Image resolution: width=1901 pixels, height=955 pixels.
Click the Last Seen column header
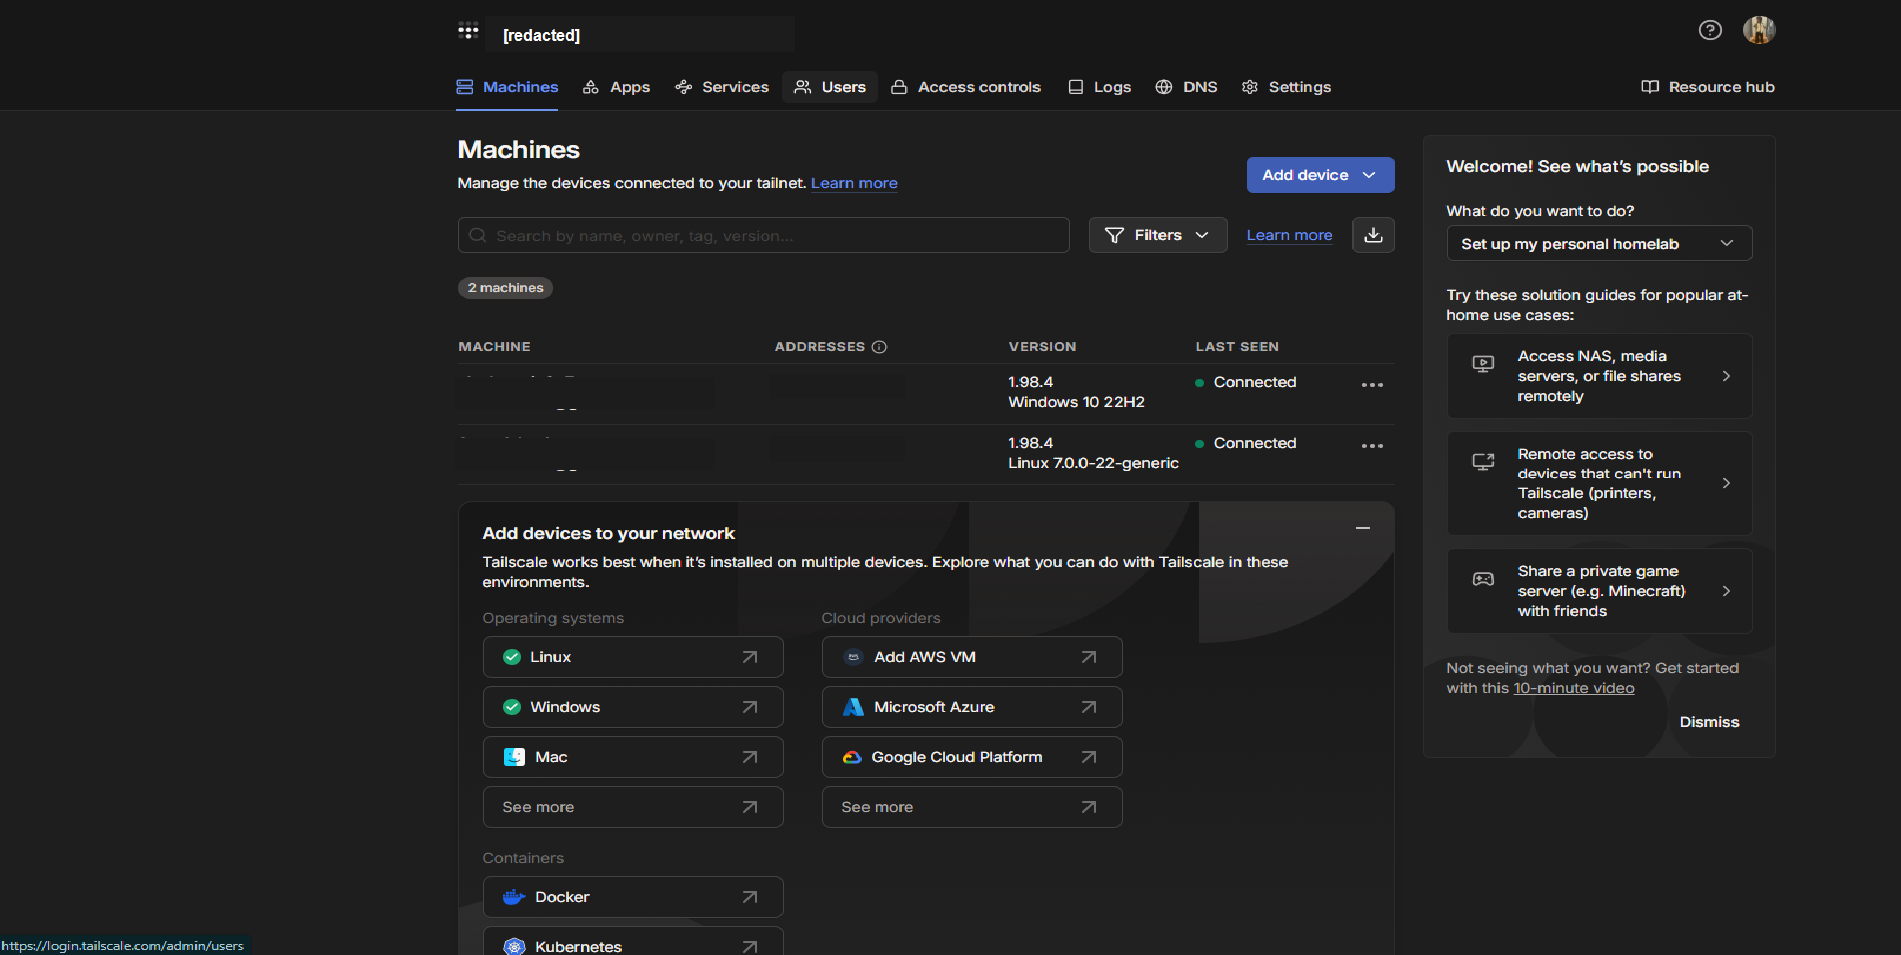1237,347
